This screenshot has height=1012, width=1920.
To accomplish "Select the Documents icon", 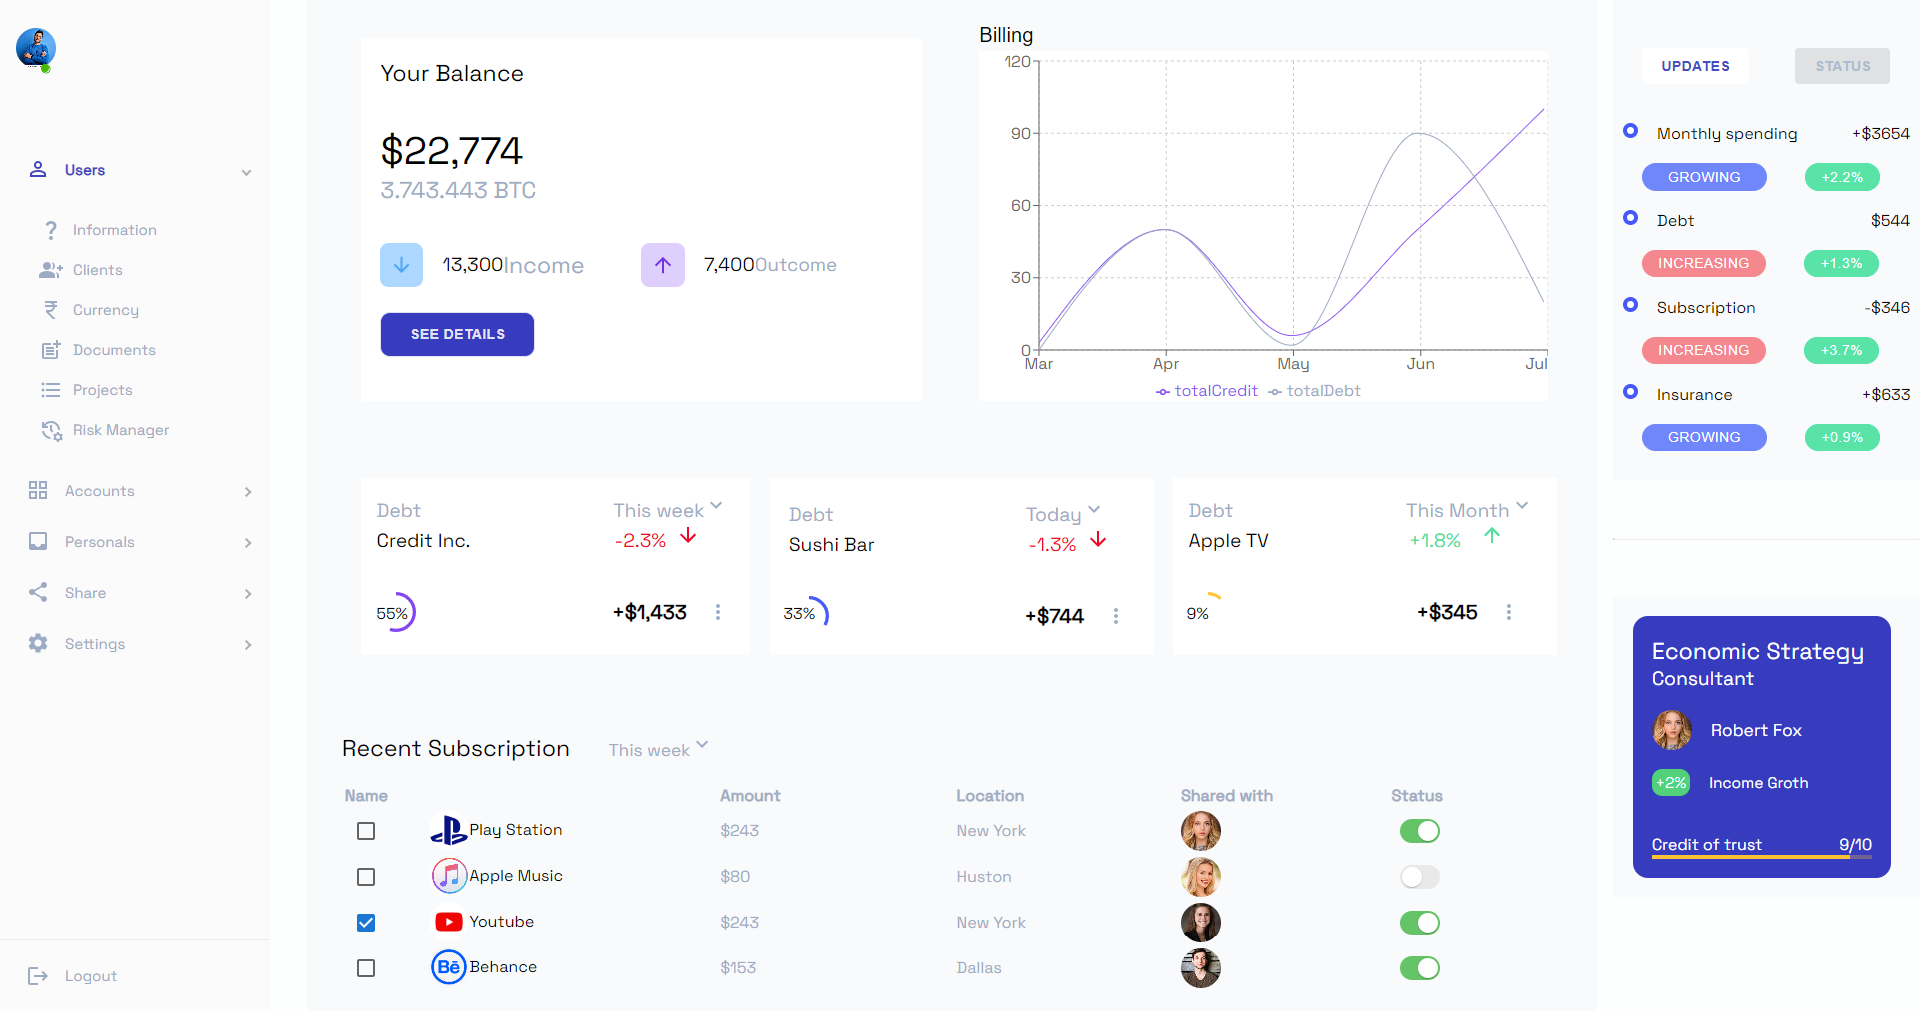I will (x=51, y=349).
